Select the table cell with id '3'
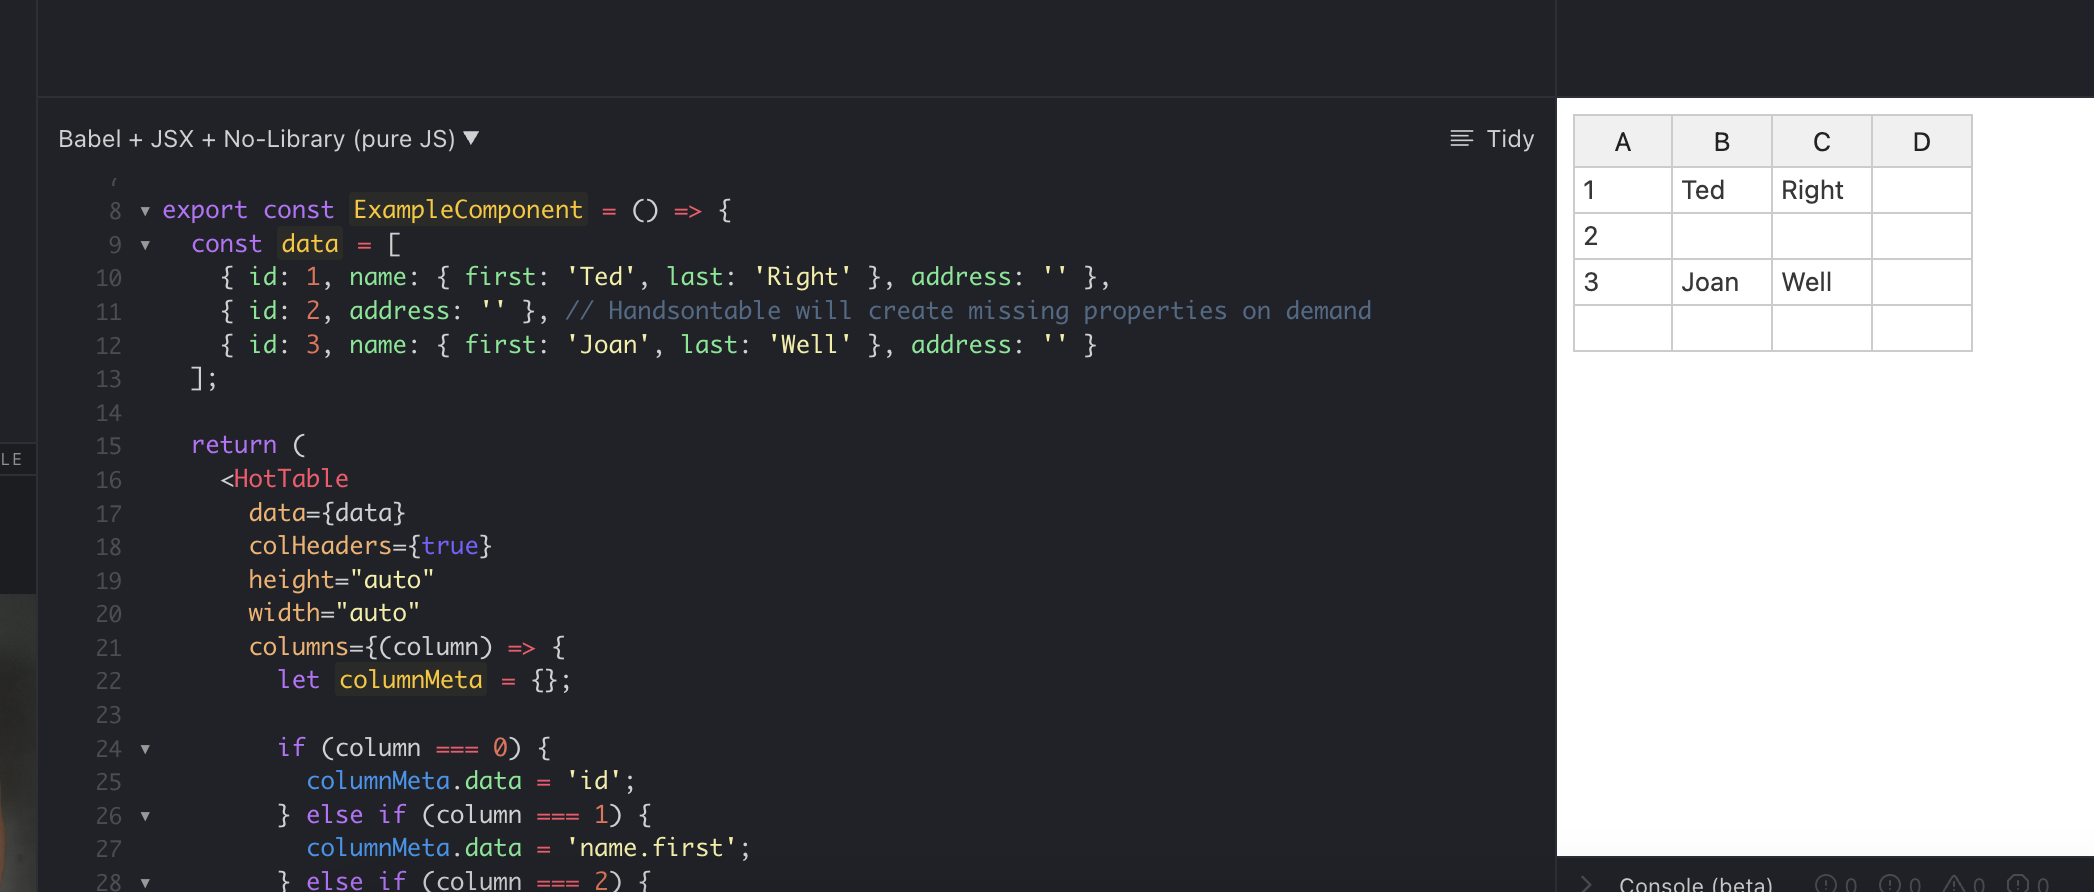The image size is (2094, 892). (1623, 282)
